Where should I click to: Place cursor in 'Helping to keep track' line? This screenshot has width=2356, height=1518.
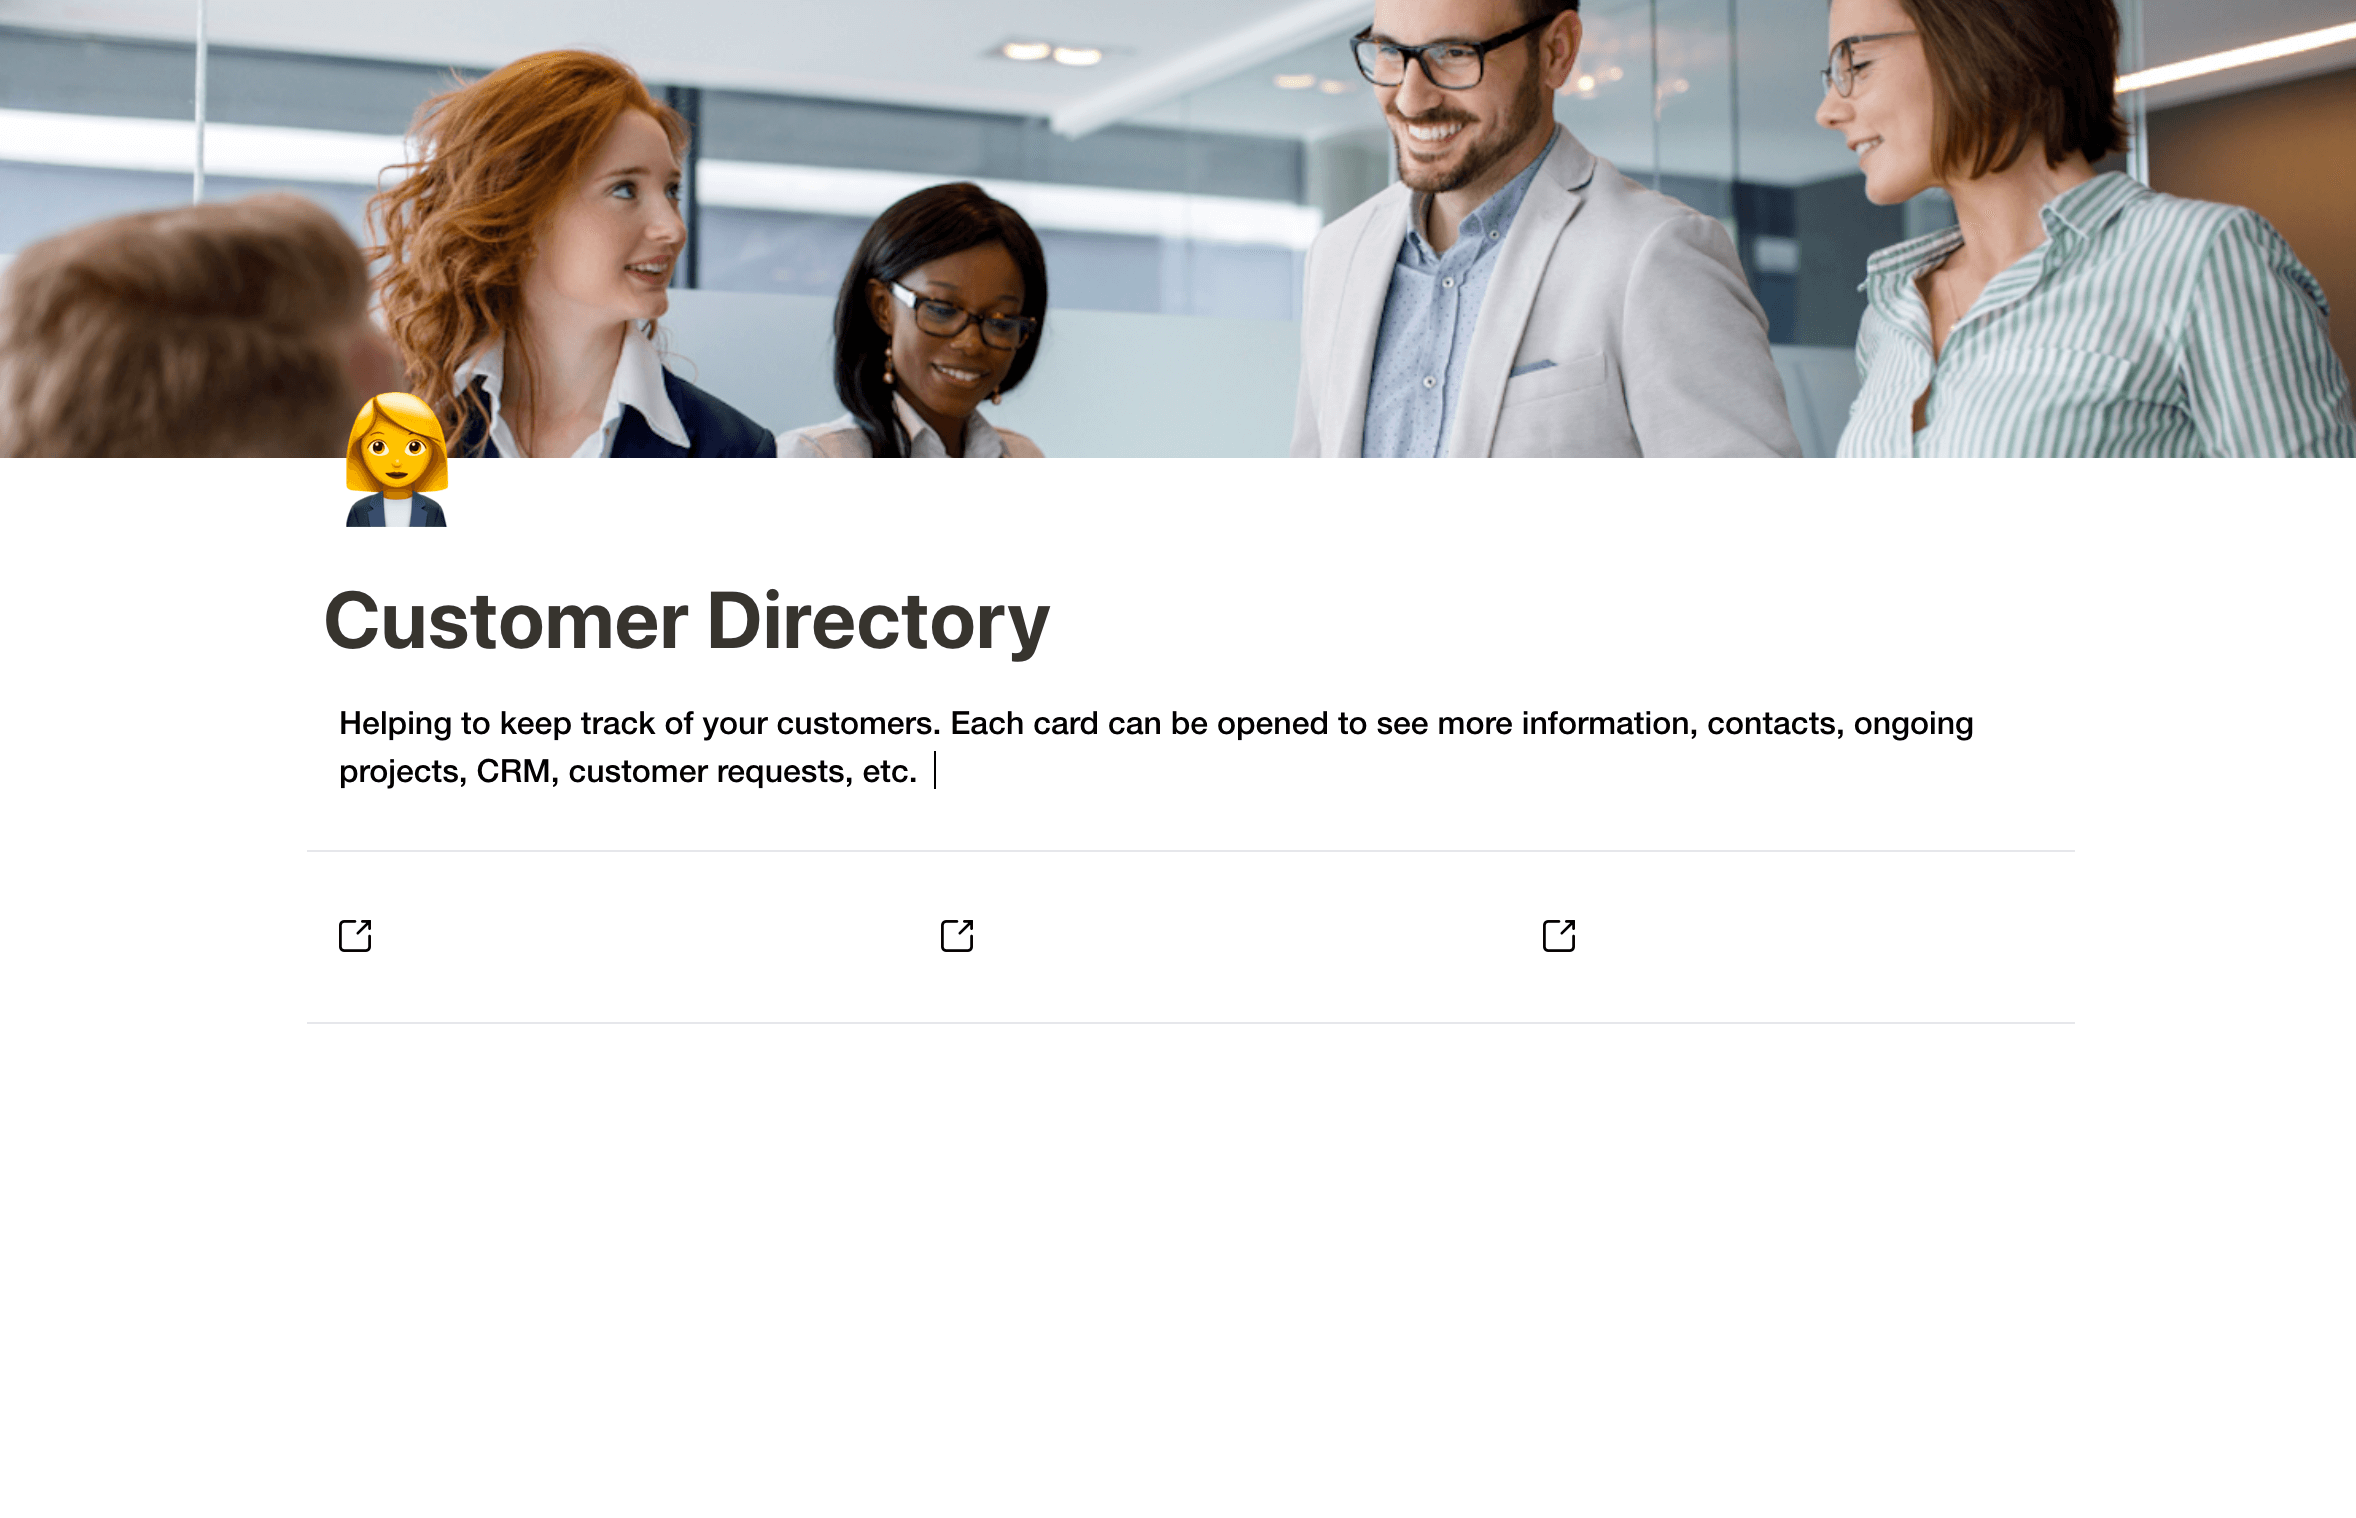click(1156, 723)
